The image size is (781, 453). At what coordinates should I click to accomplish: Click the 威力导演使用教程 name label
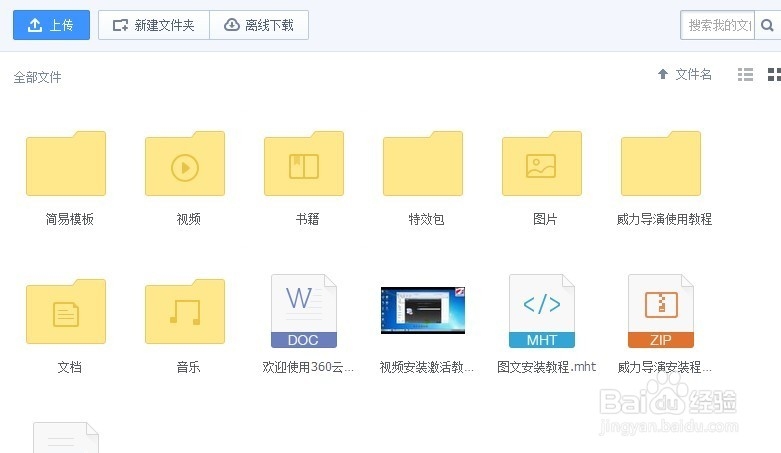[x=664, y=219]
